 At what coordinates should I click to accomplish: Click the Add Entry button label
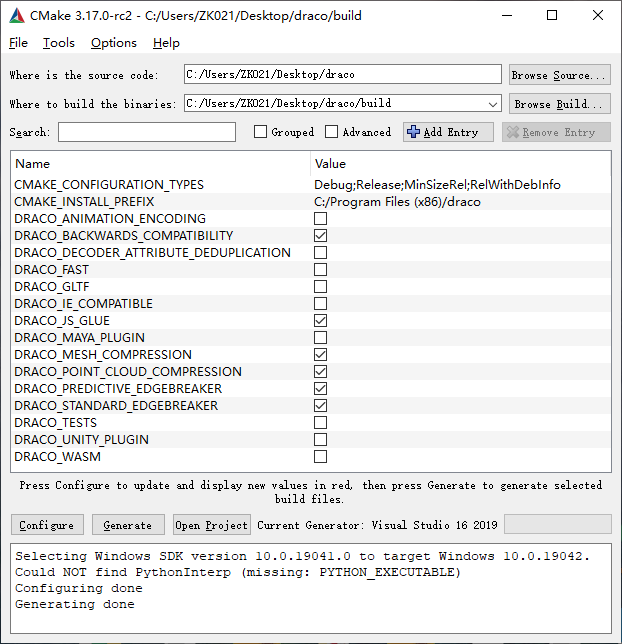[x=451, y=132]
